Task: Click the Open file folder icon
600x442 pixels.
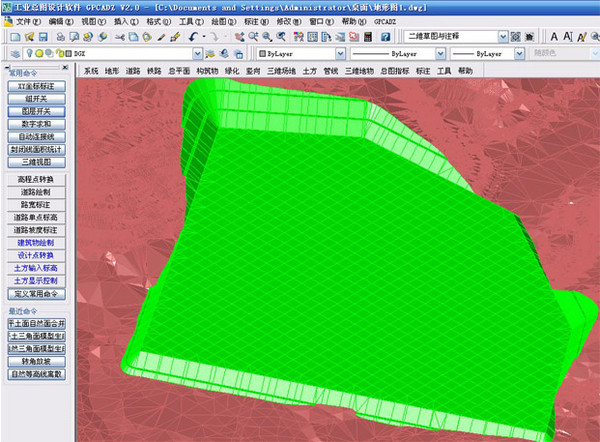Action: point(31,36)
